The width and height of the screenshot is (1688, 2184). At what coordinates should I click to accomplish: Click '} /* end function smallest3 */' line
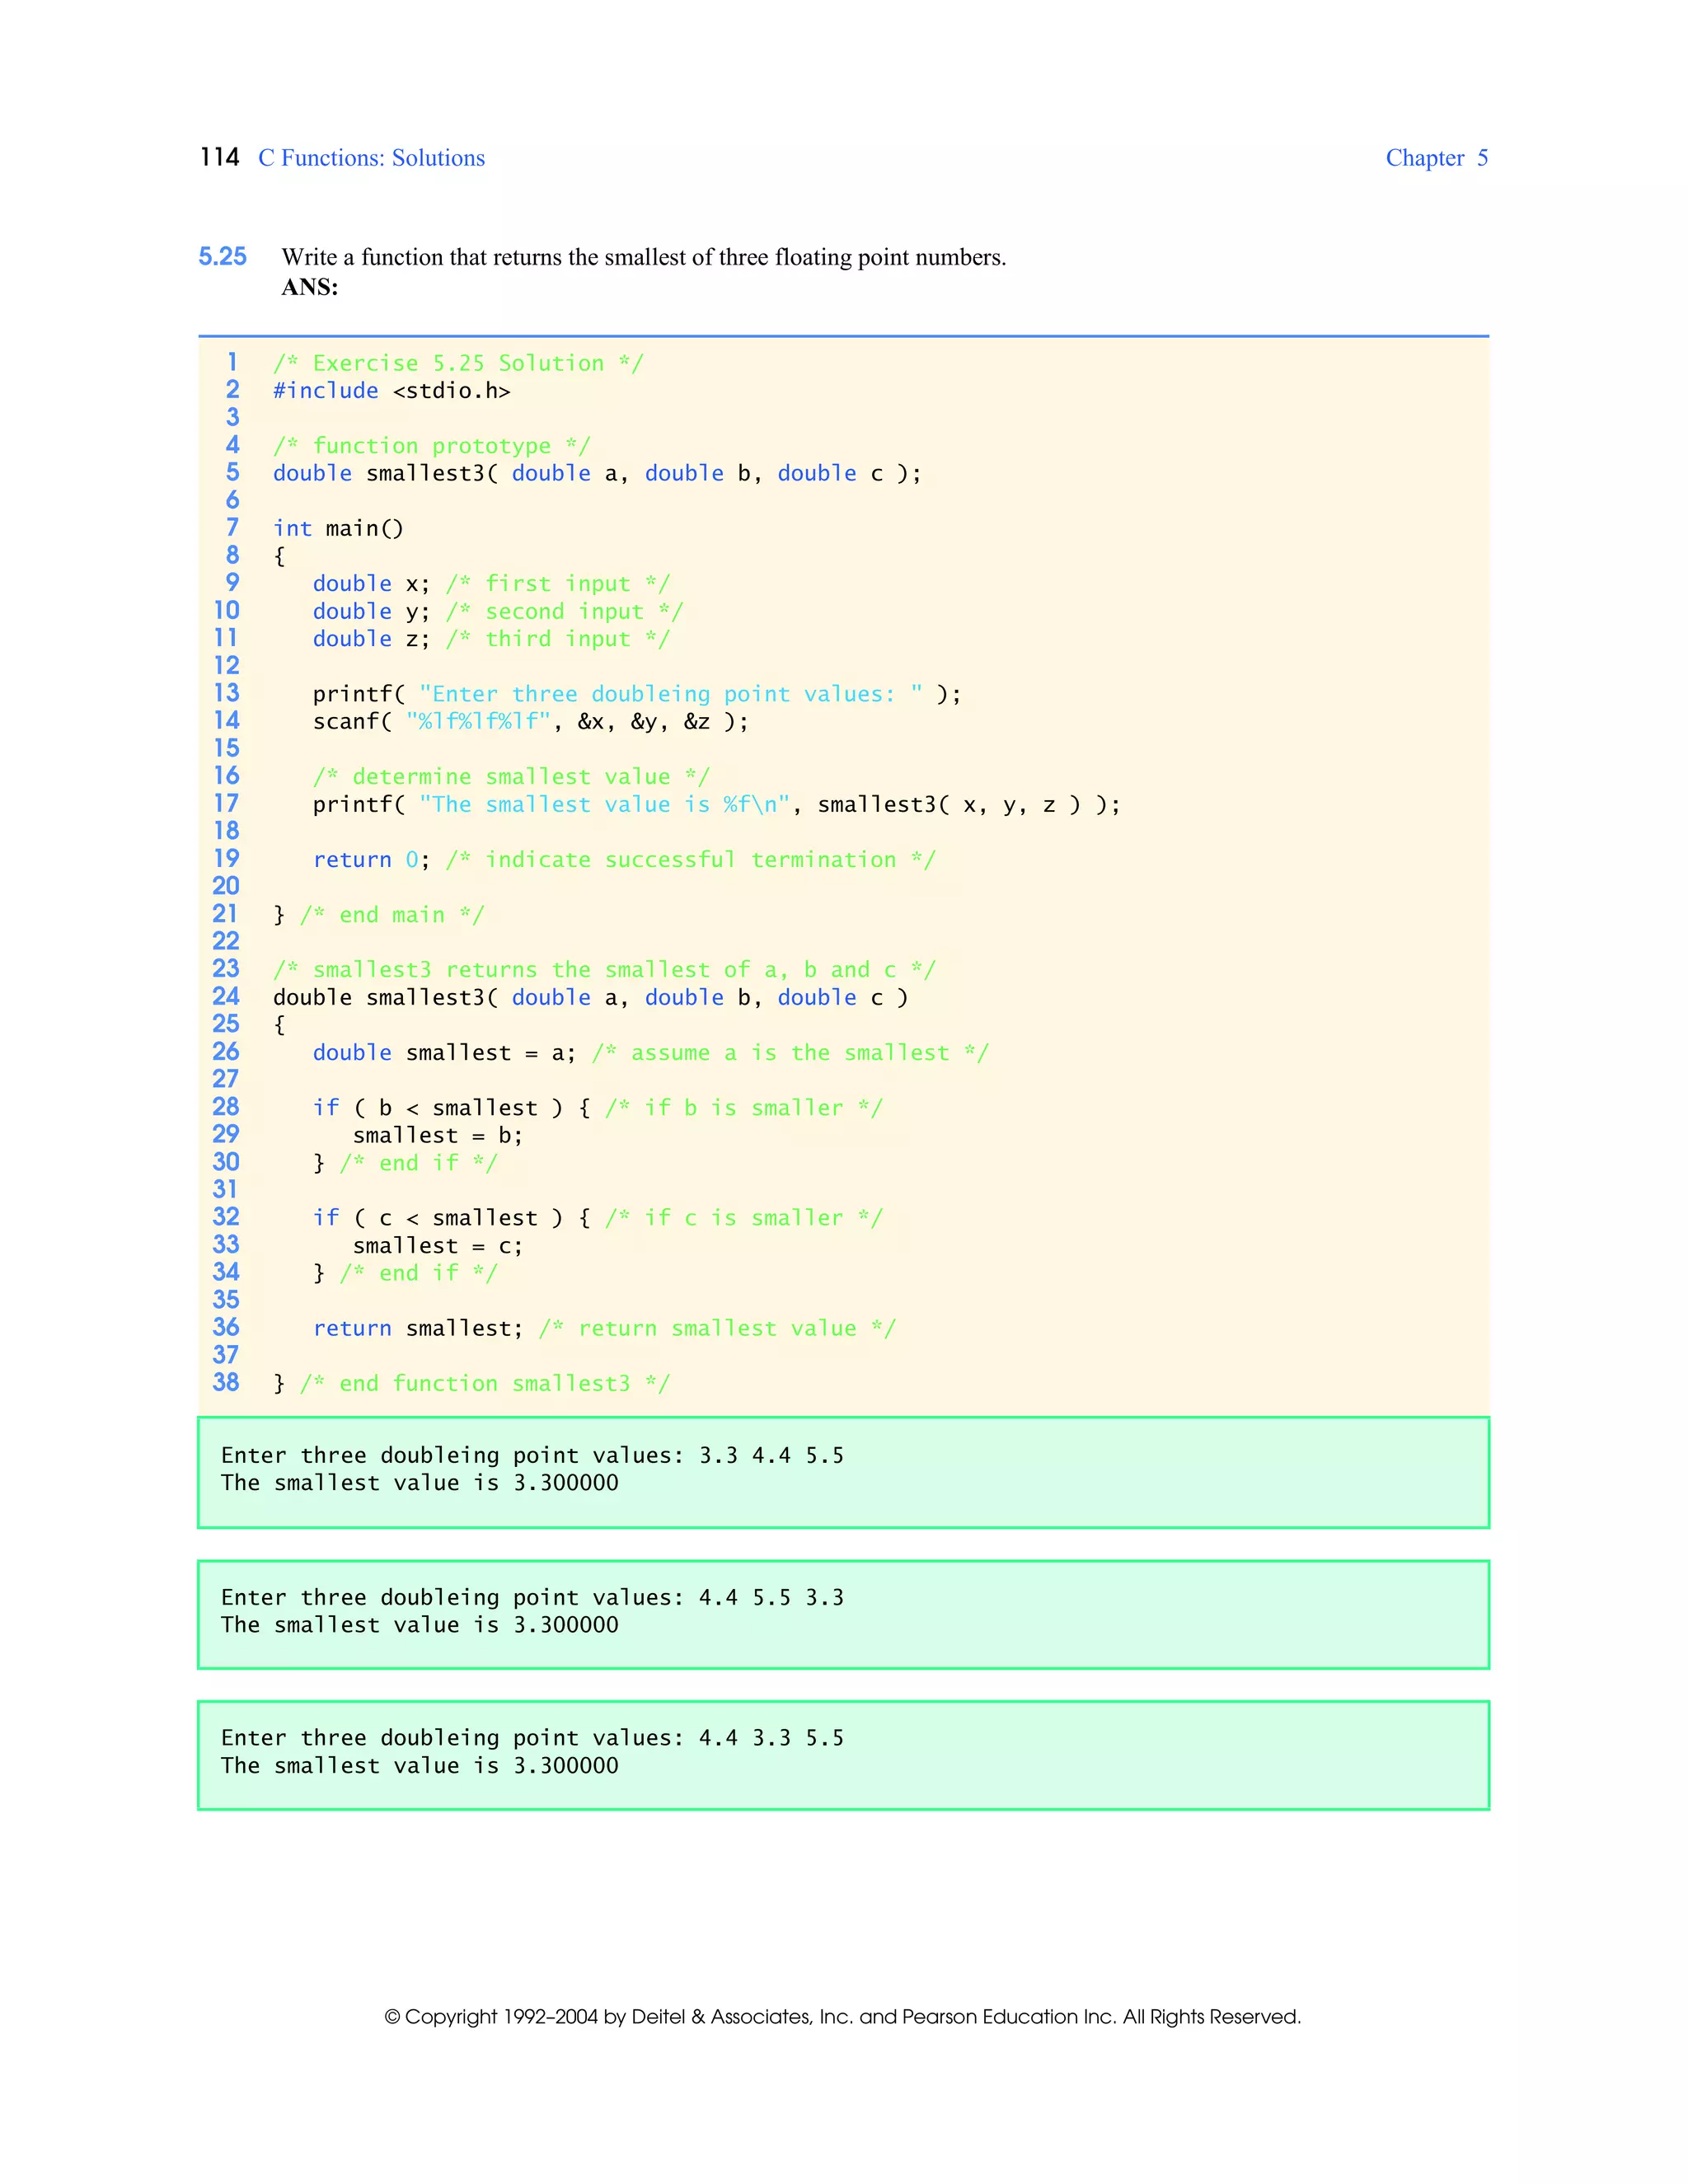point(471,1383)
